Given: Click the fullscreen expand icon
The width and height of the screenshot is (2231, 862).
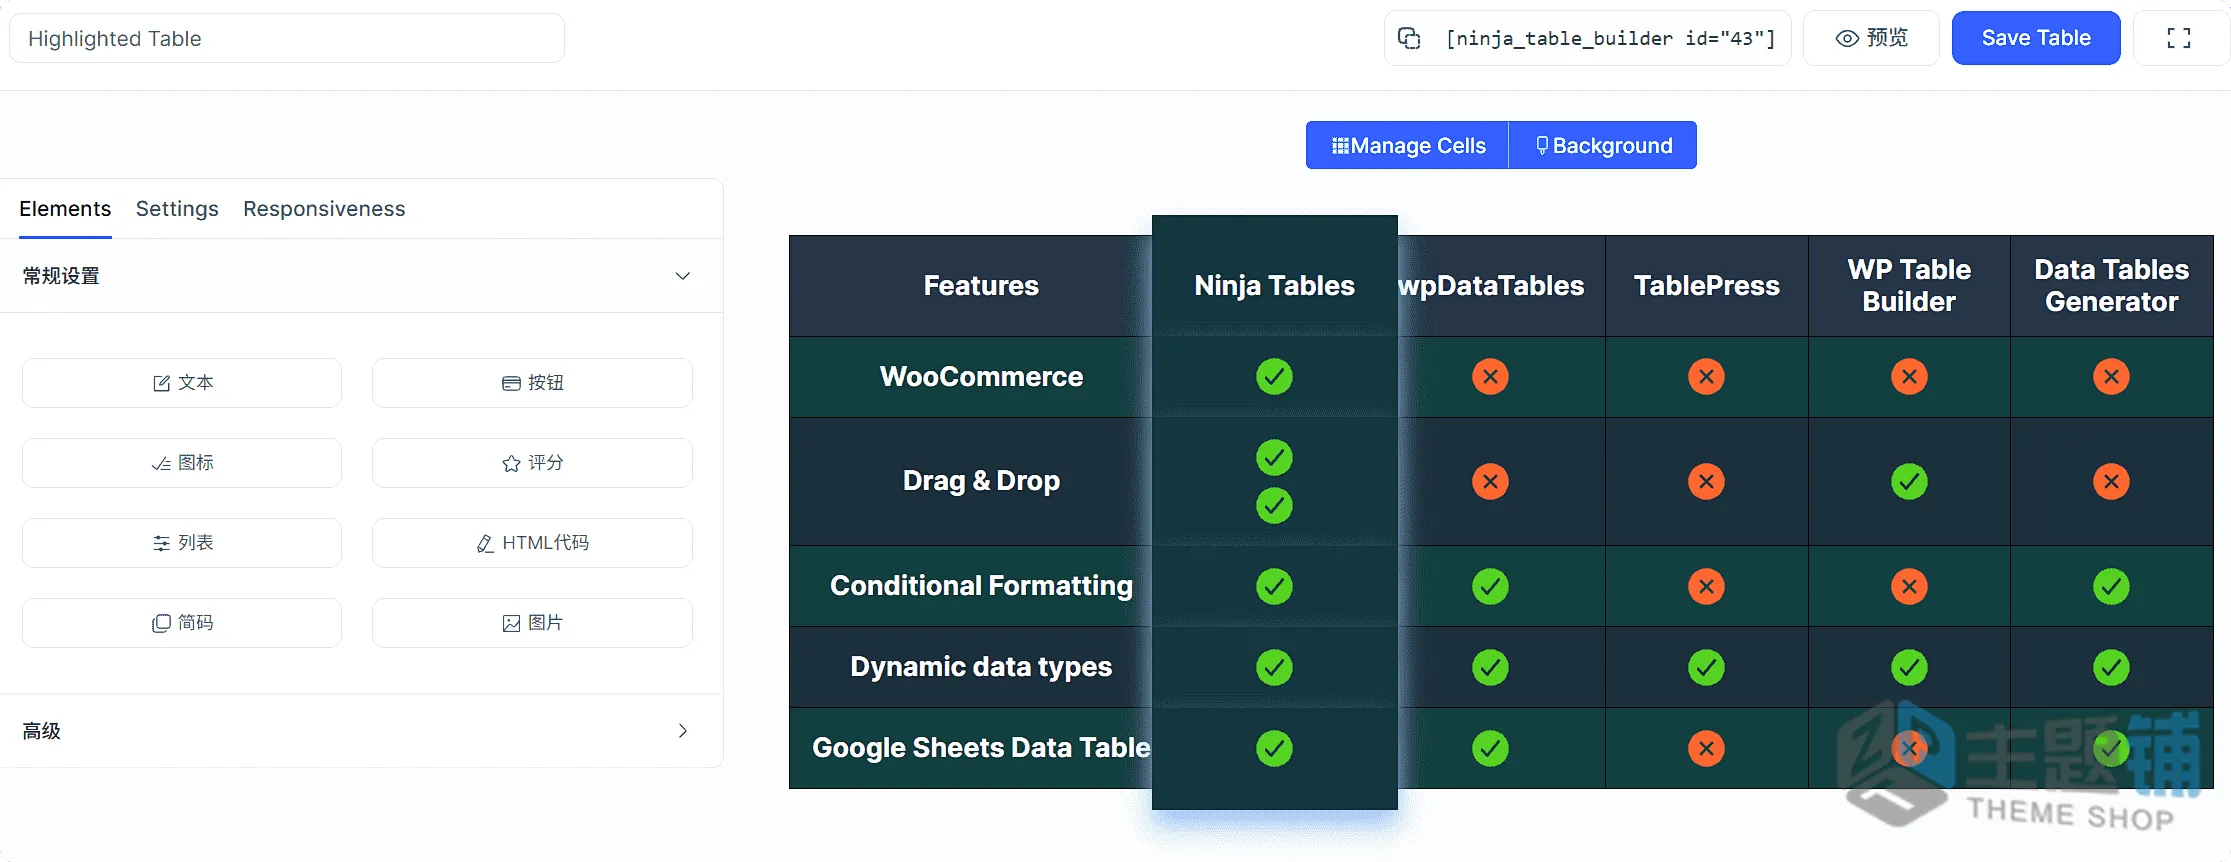Looking at the screenshot, I should point(2179,38).
